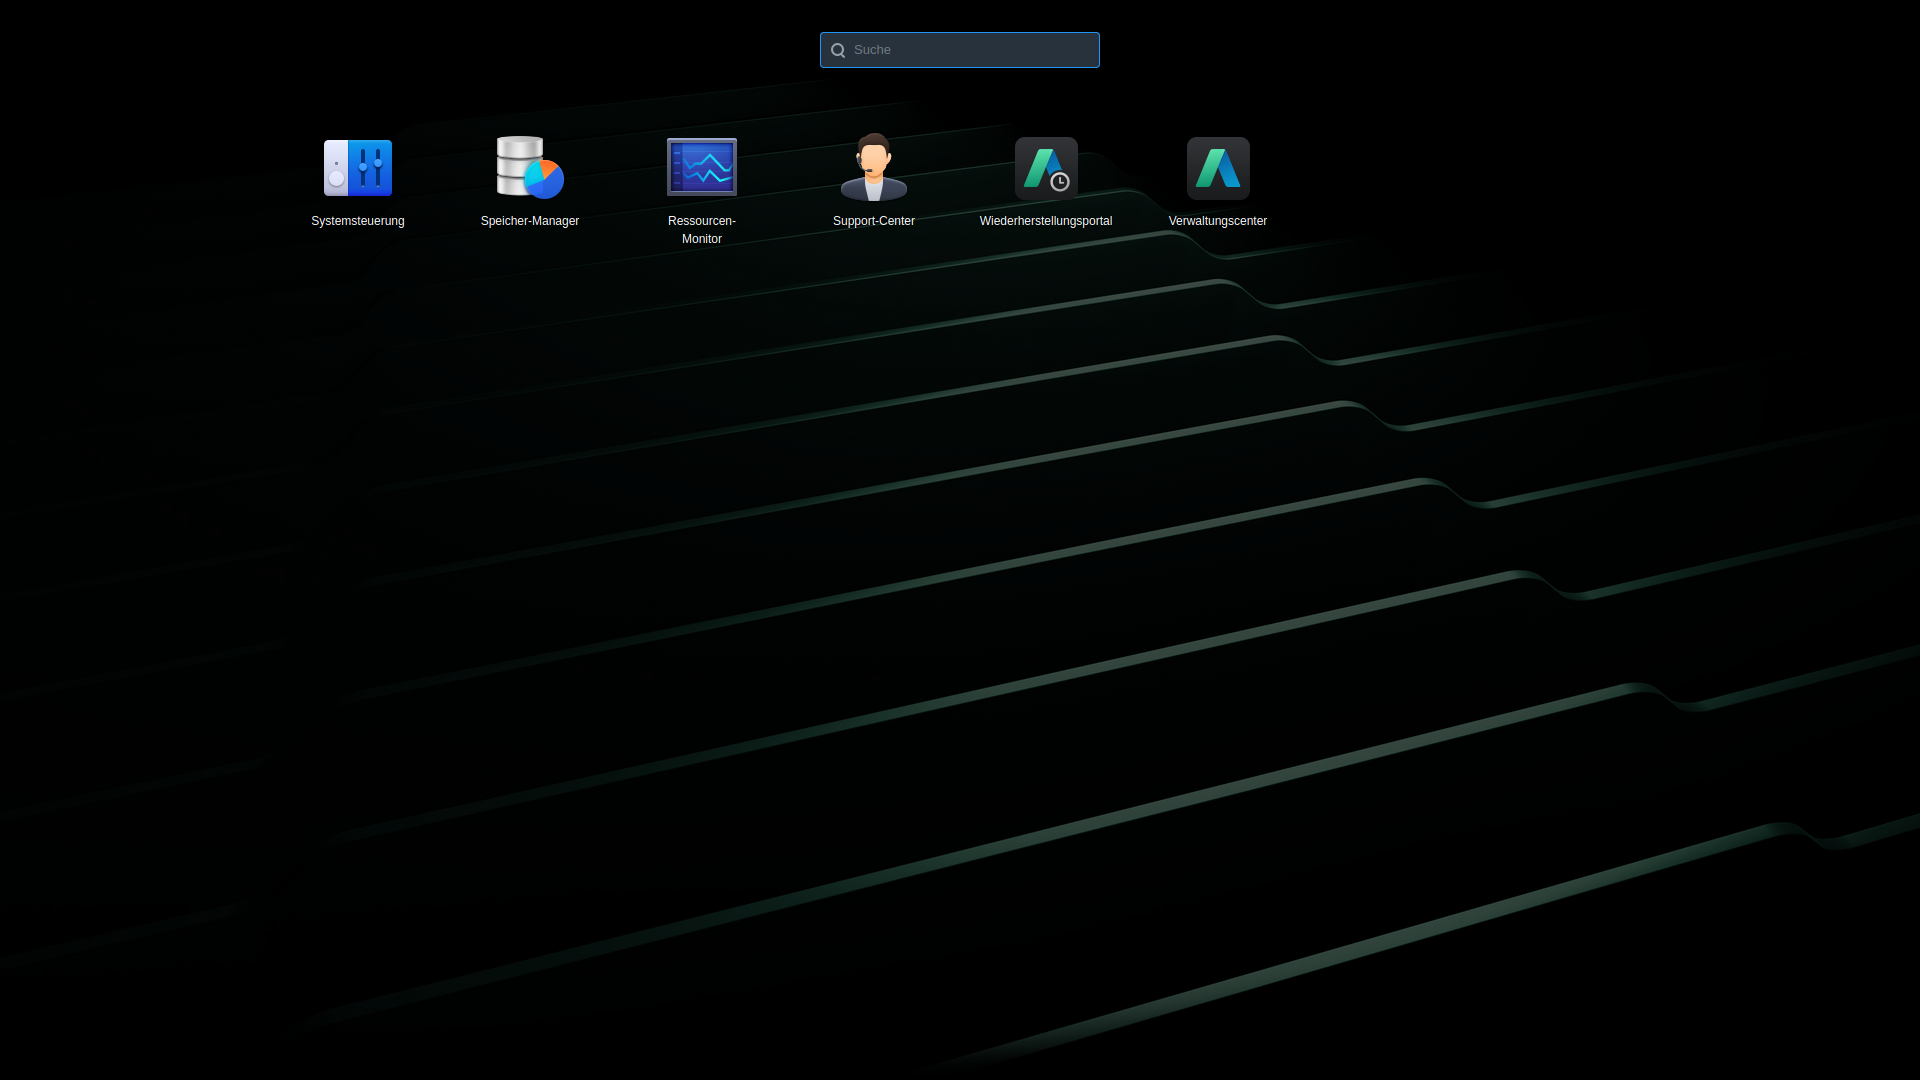Open Support-Center via the headset agent icon
The width and height of the screenshot is (1920, 1080).
tap(873, 167)
